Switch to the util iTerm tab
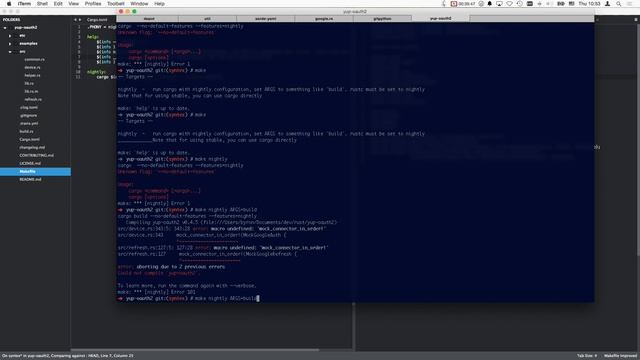 (x=207, y=18)
